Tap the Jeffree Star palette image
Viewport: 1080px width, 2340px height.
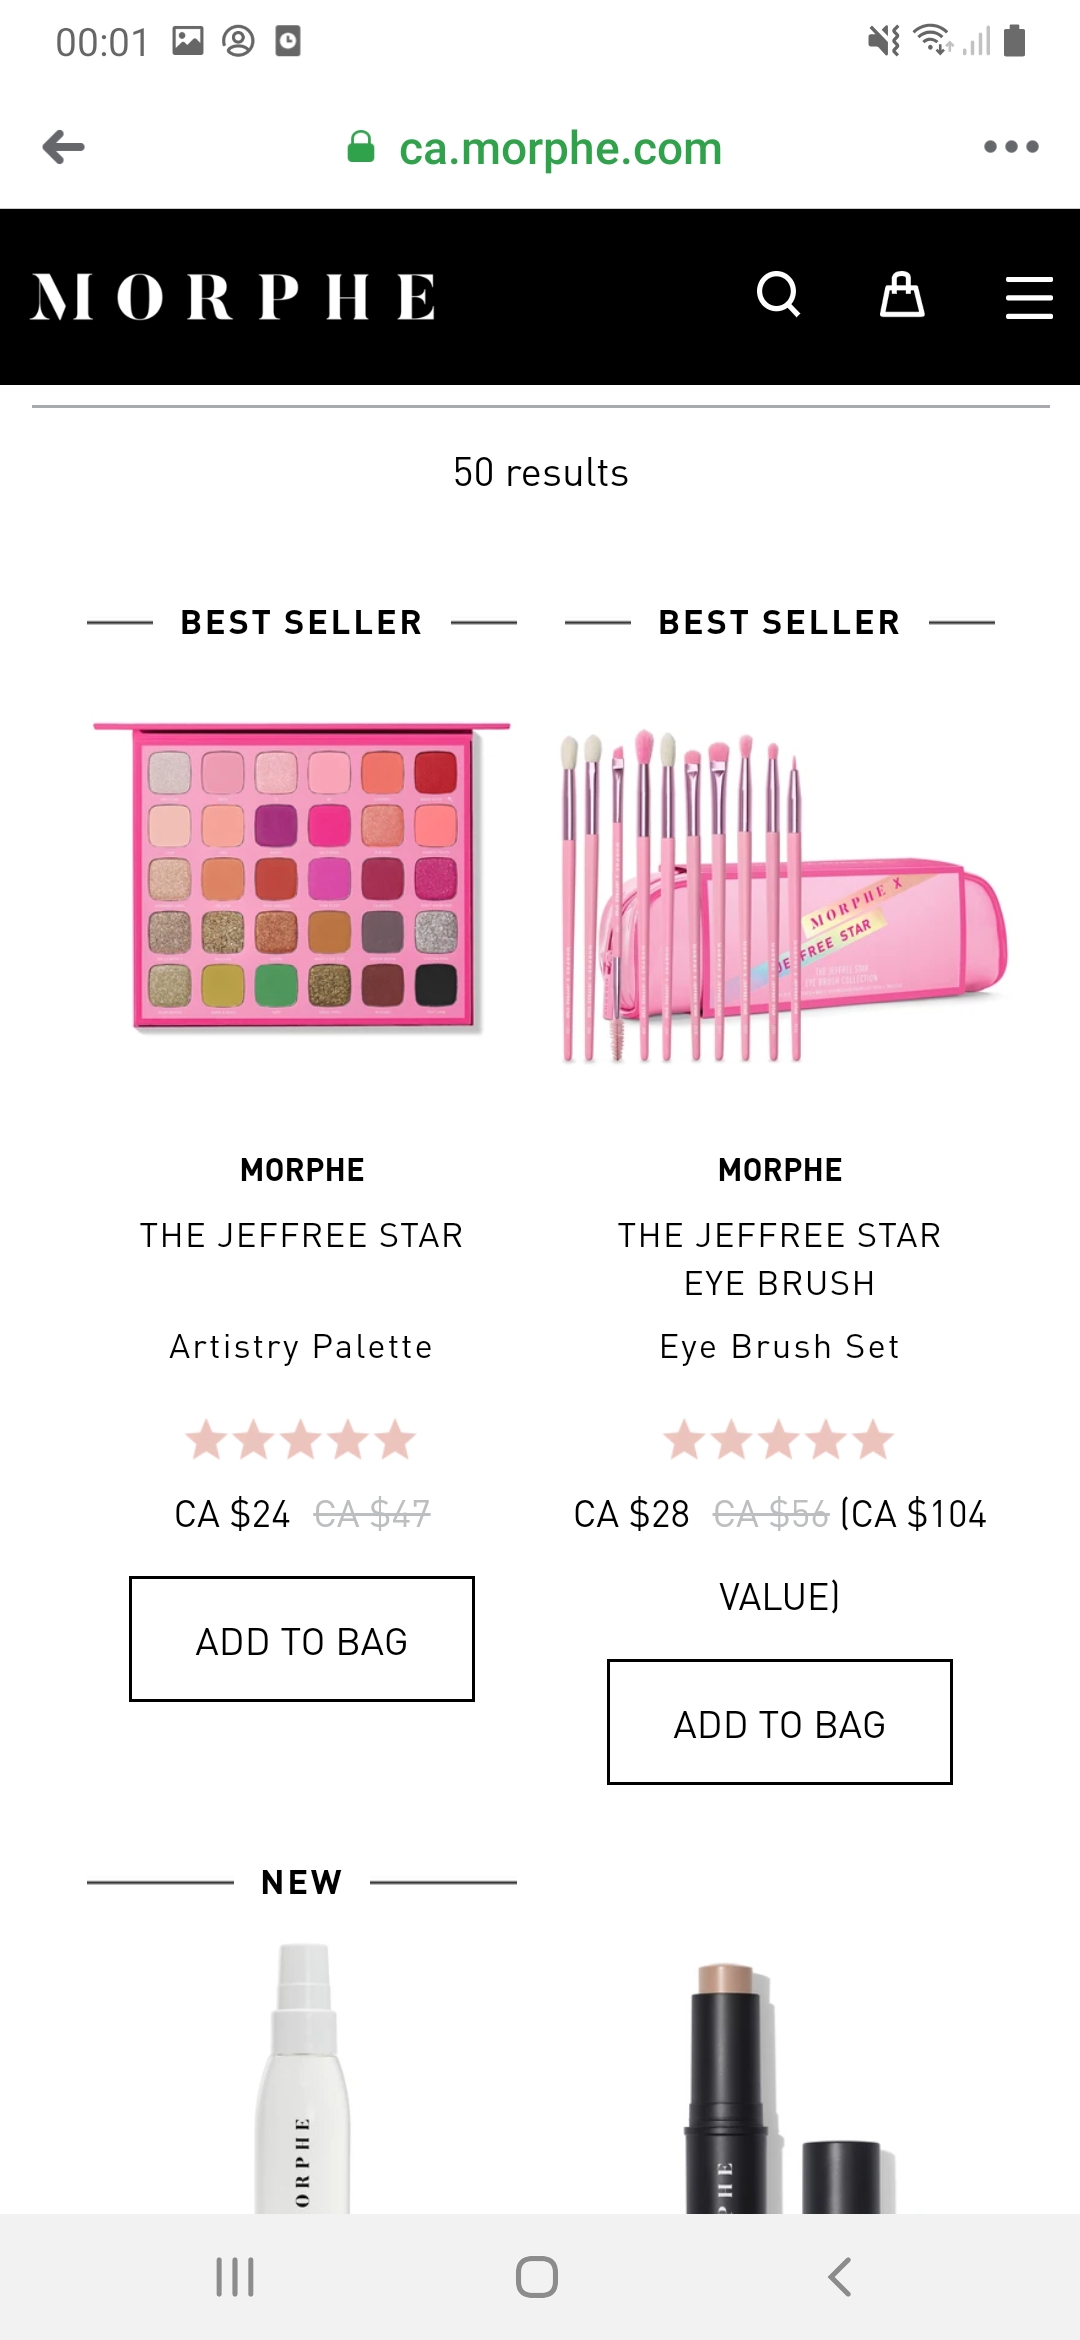pos(300,880)
